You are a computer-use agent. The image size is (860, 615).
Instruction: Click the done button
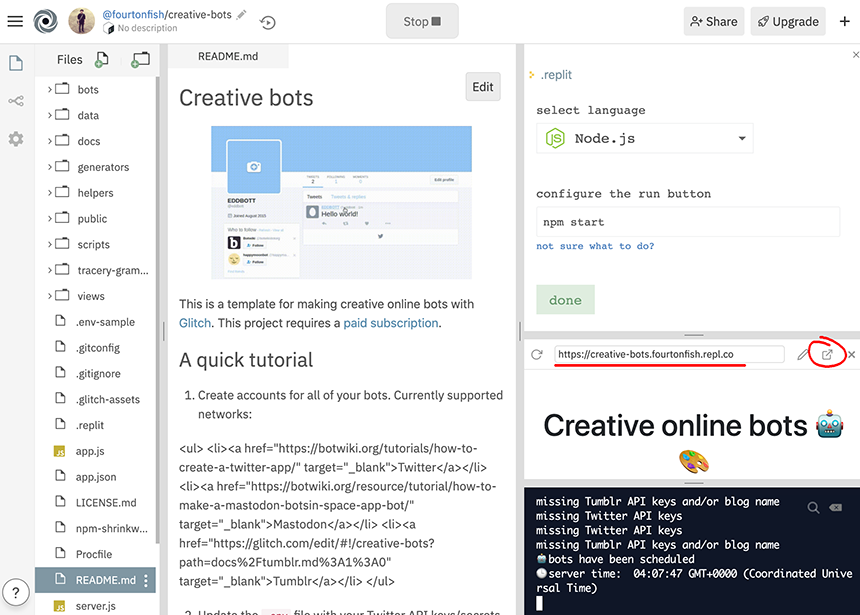click(565, 300)
